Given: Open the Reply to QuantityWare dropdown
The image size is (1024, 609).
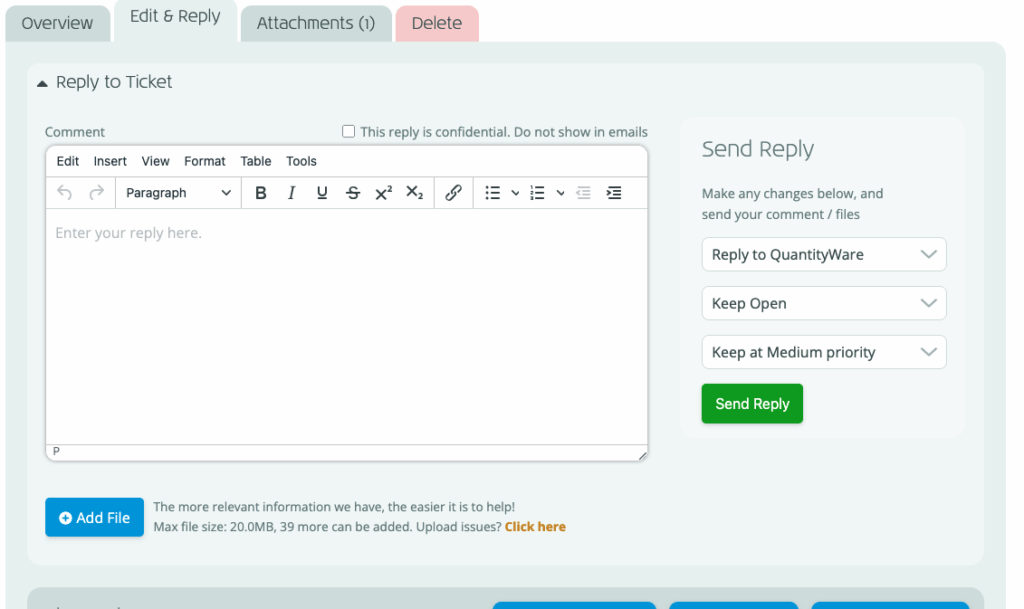Looking at the screenshot, I should coord(824,255).
